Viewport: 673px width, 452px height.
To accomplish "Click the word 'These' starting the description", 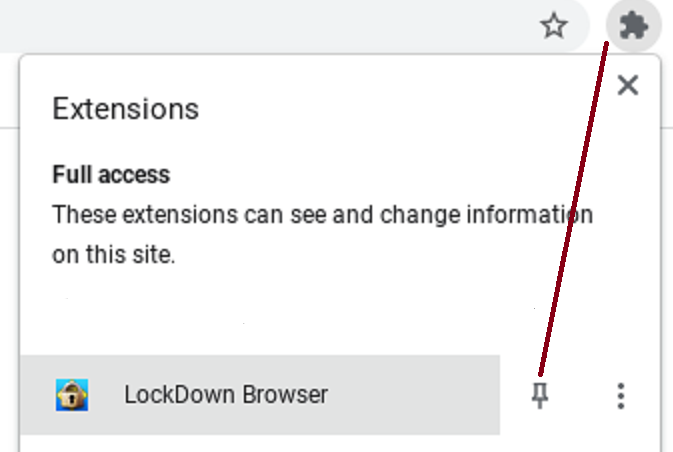I will point(84,215).
